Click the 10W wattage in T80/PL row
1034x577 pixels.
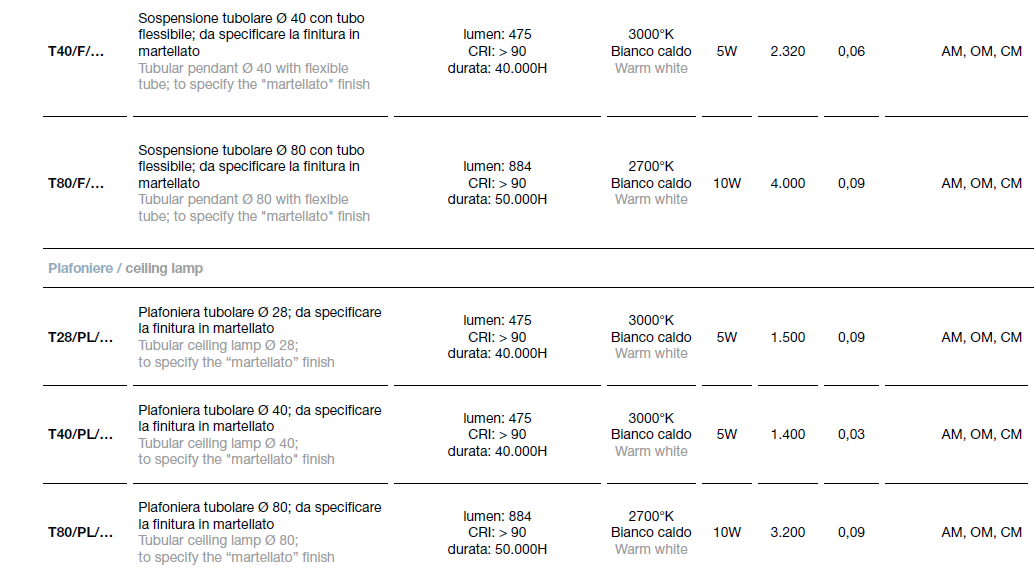727,532
